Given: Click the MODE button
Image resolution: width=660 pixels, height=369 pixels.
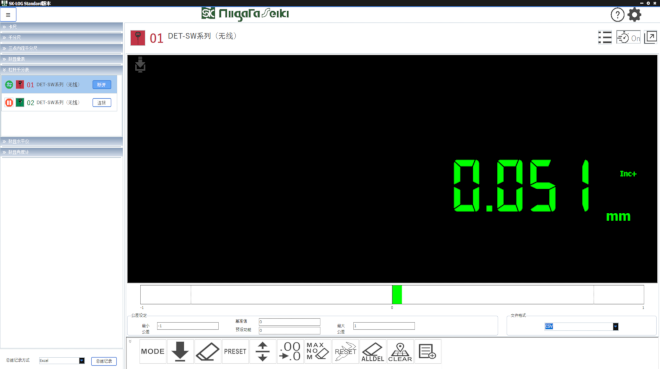Looking at the screenshot, I should click(x=152, y=351).
